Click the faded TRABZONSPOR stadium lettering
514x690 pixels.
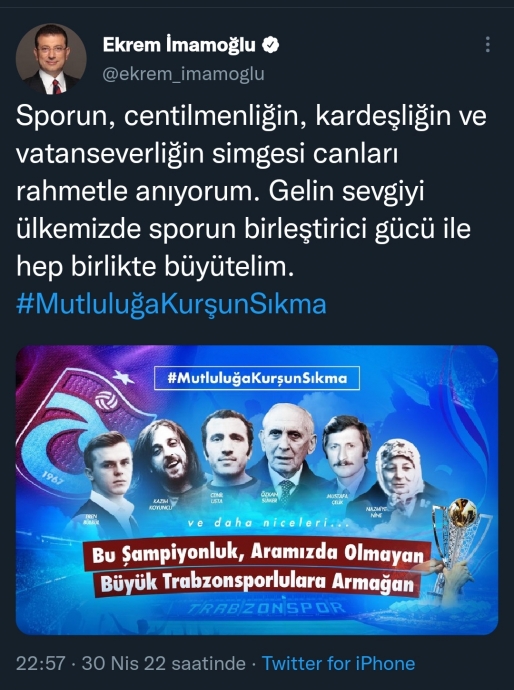point(267,609)
